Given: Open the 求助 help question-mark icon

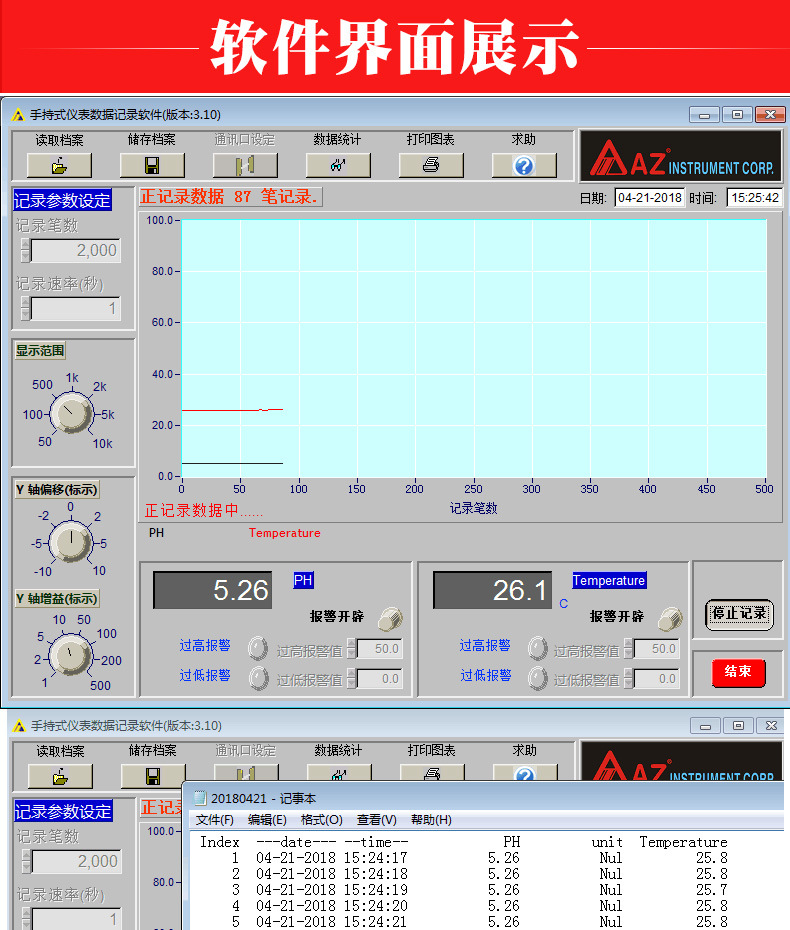Looking at the screenshot, I should tap(524, 165).
